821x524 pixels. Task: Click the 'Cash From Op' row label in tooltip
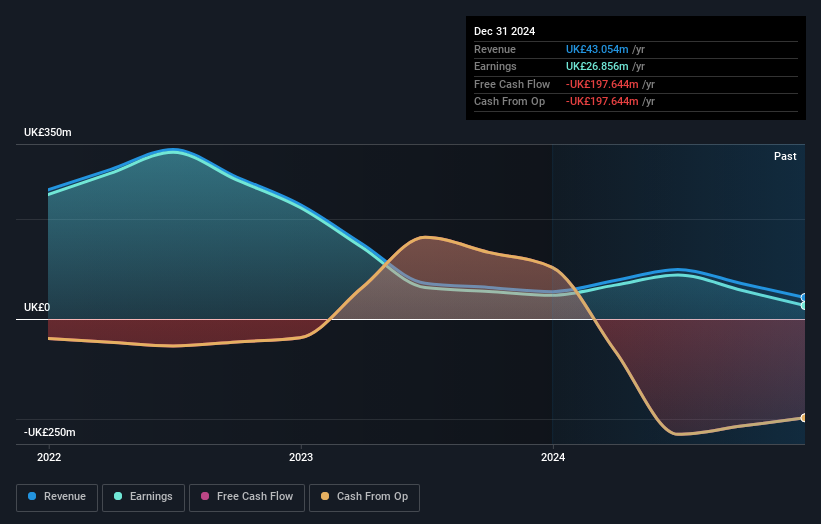(509, 102)
